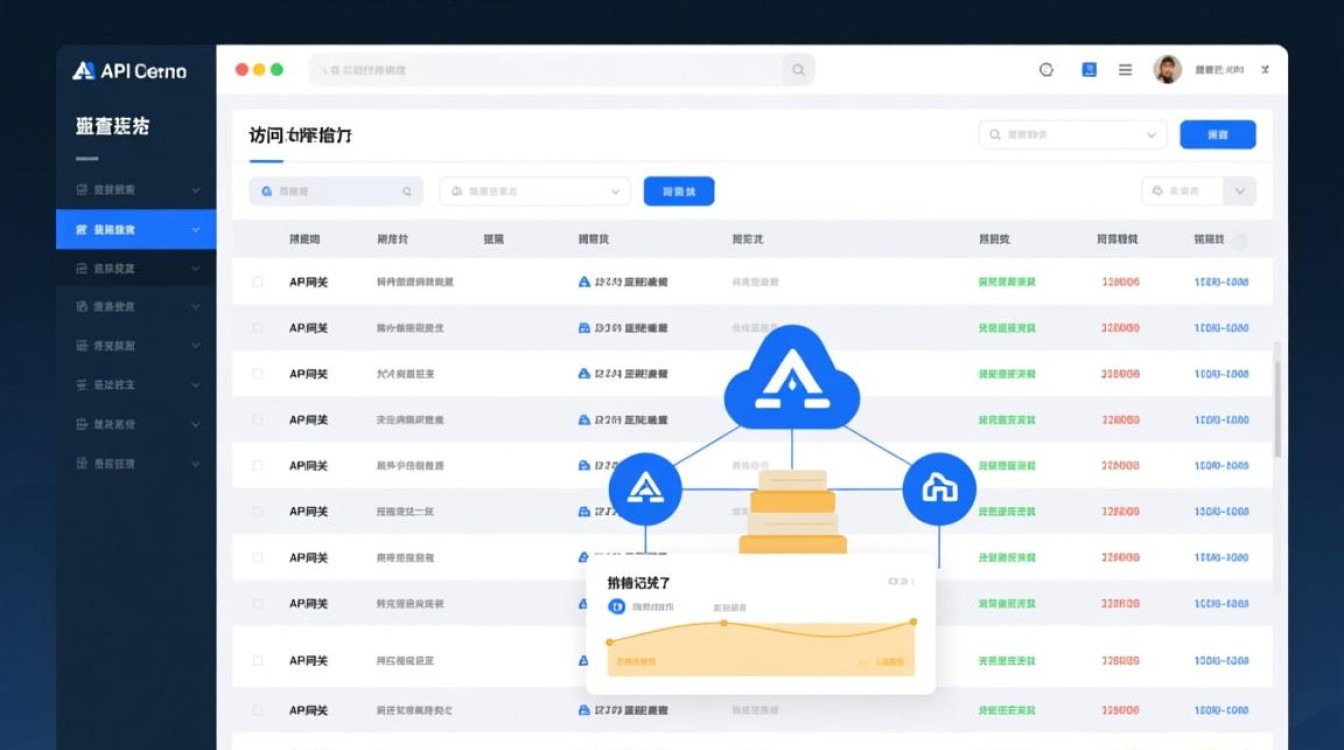Click the API Cerno logo in sidebar
The width and height of the screenshot is (1344, 750).
click(x=129, y=71)
